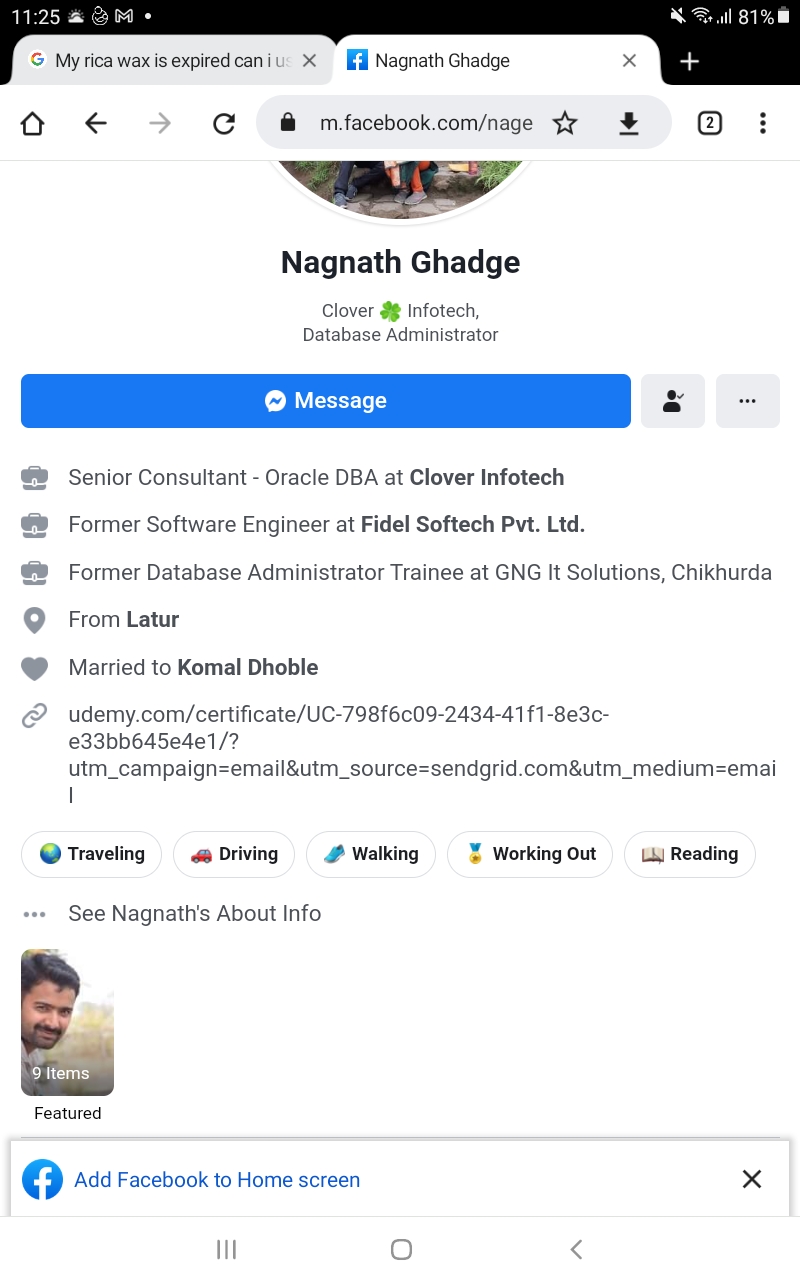Open the Clover Infotech page link
The width and height of the screenshot is (800, 1280).
click(x=487, y=477)
